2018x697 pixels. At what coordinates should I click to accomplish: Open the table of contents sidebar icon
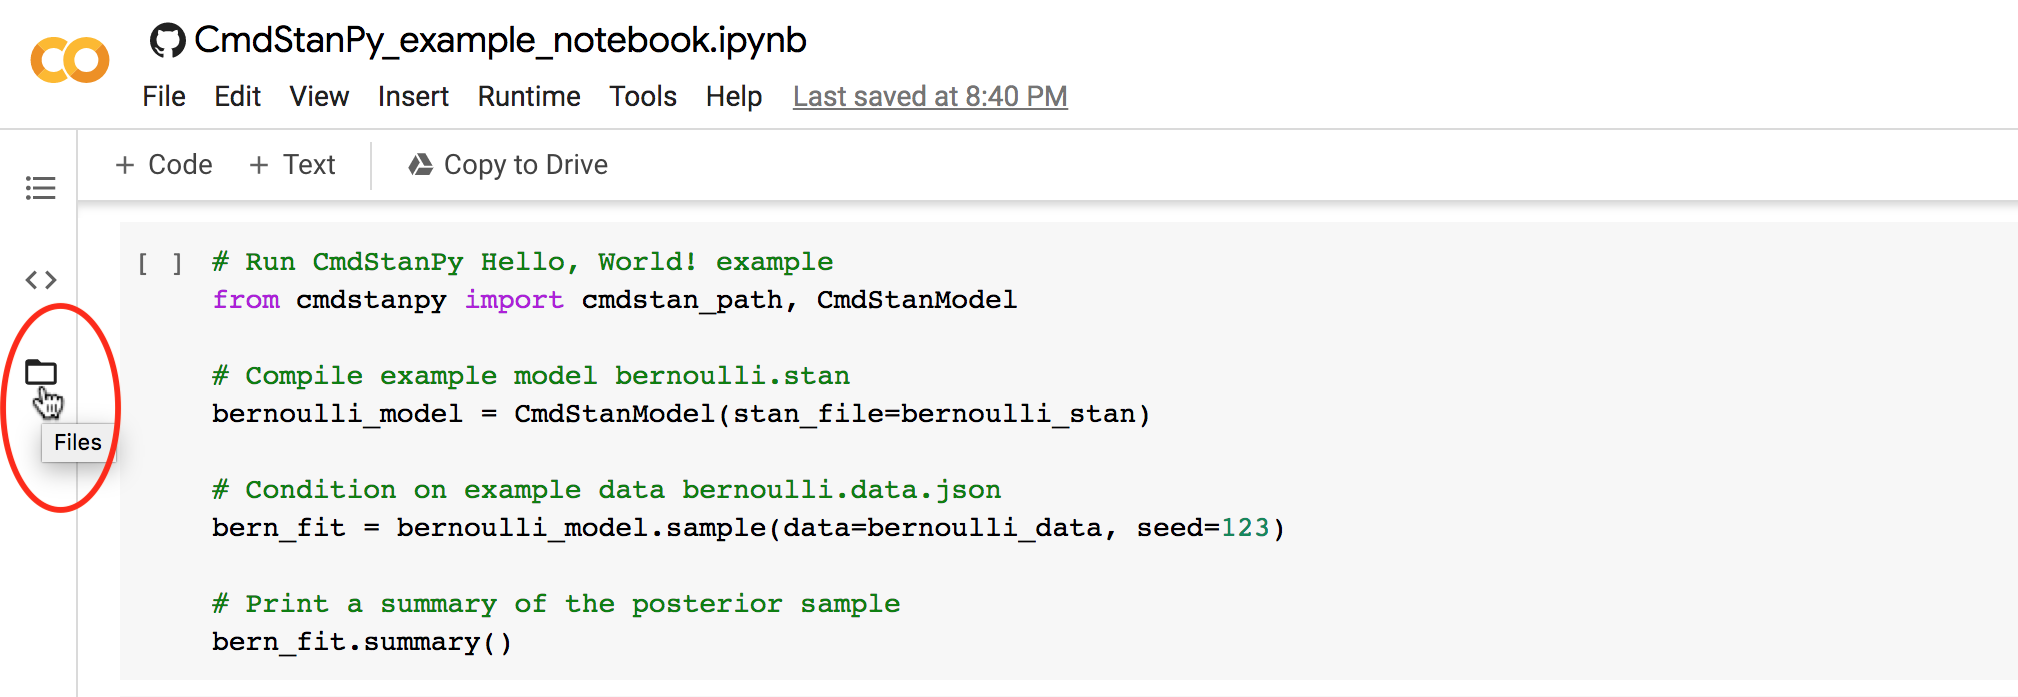point(41,188)
